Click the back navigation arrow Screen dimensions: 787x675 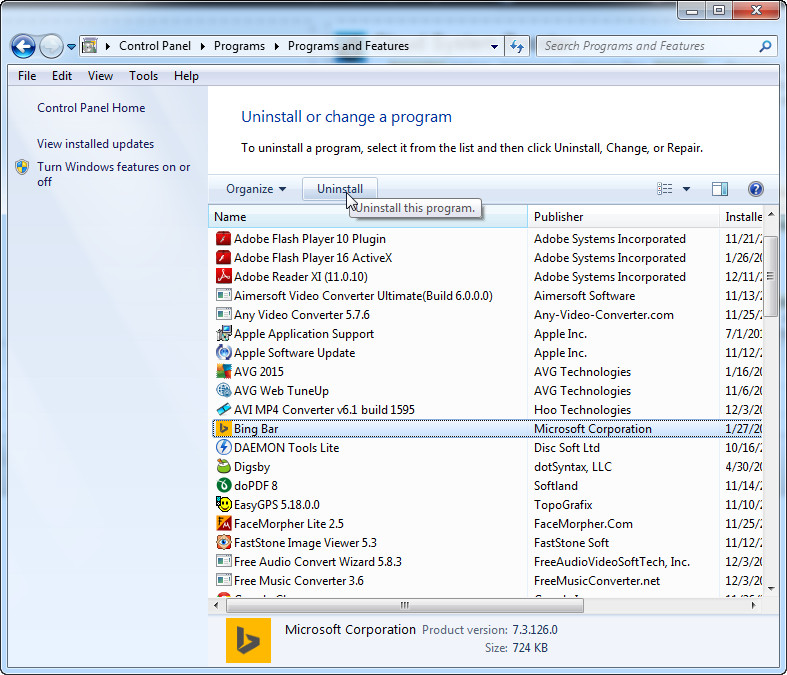(23, 47)
